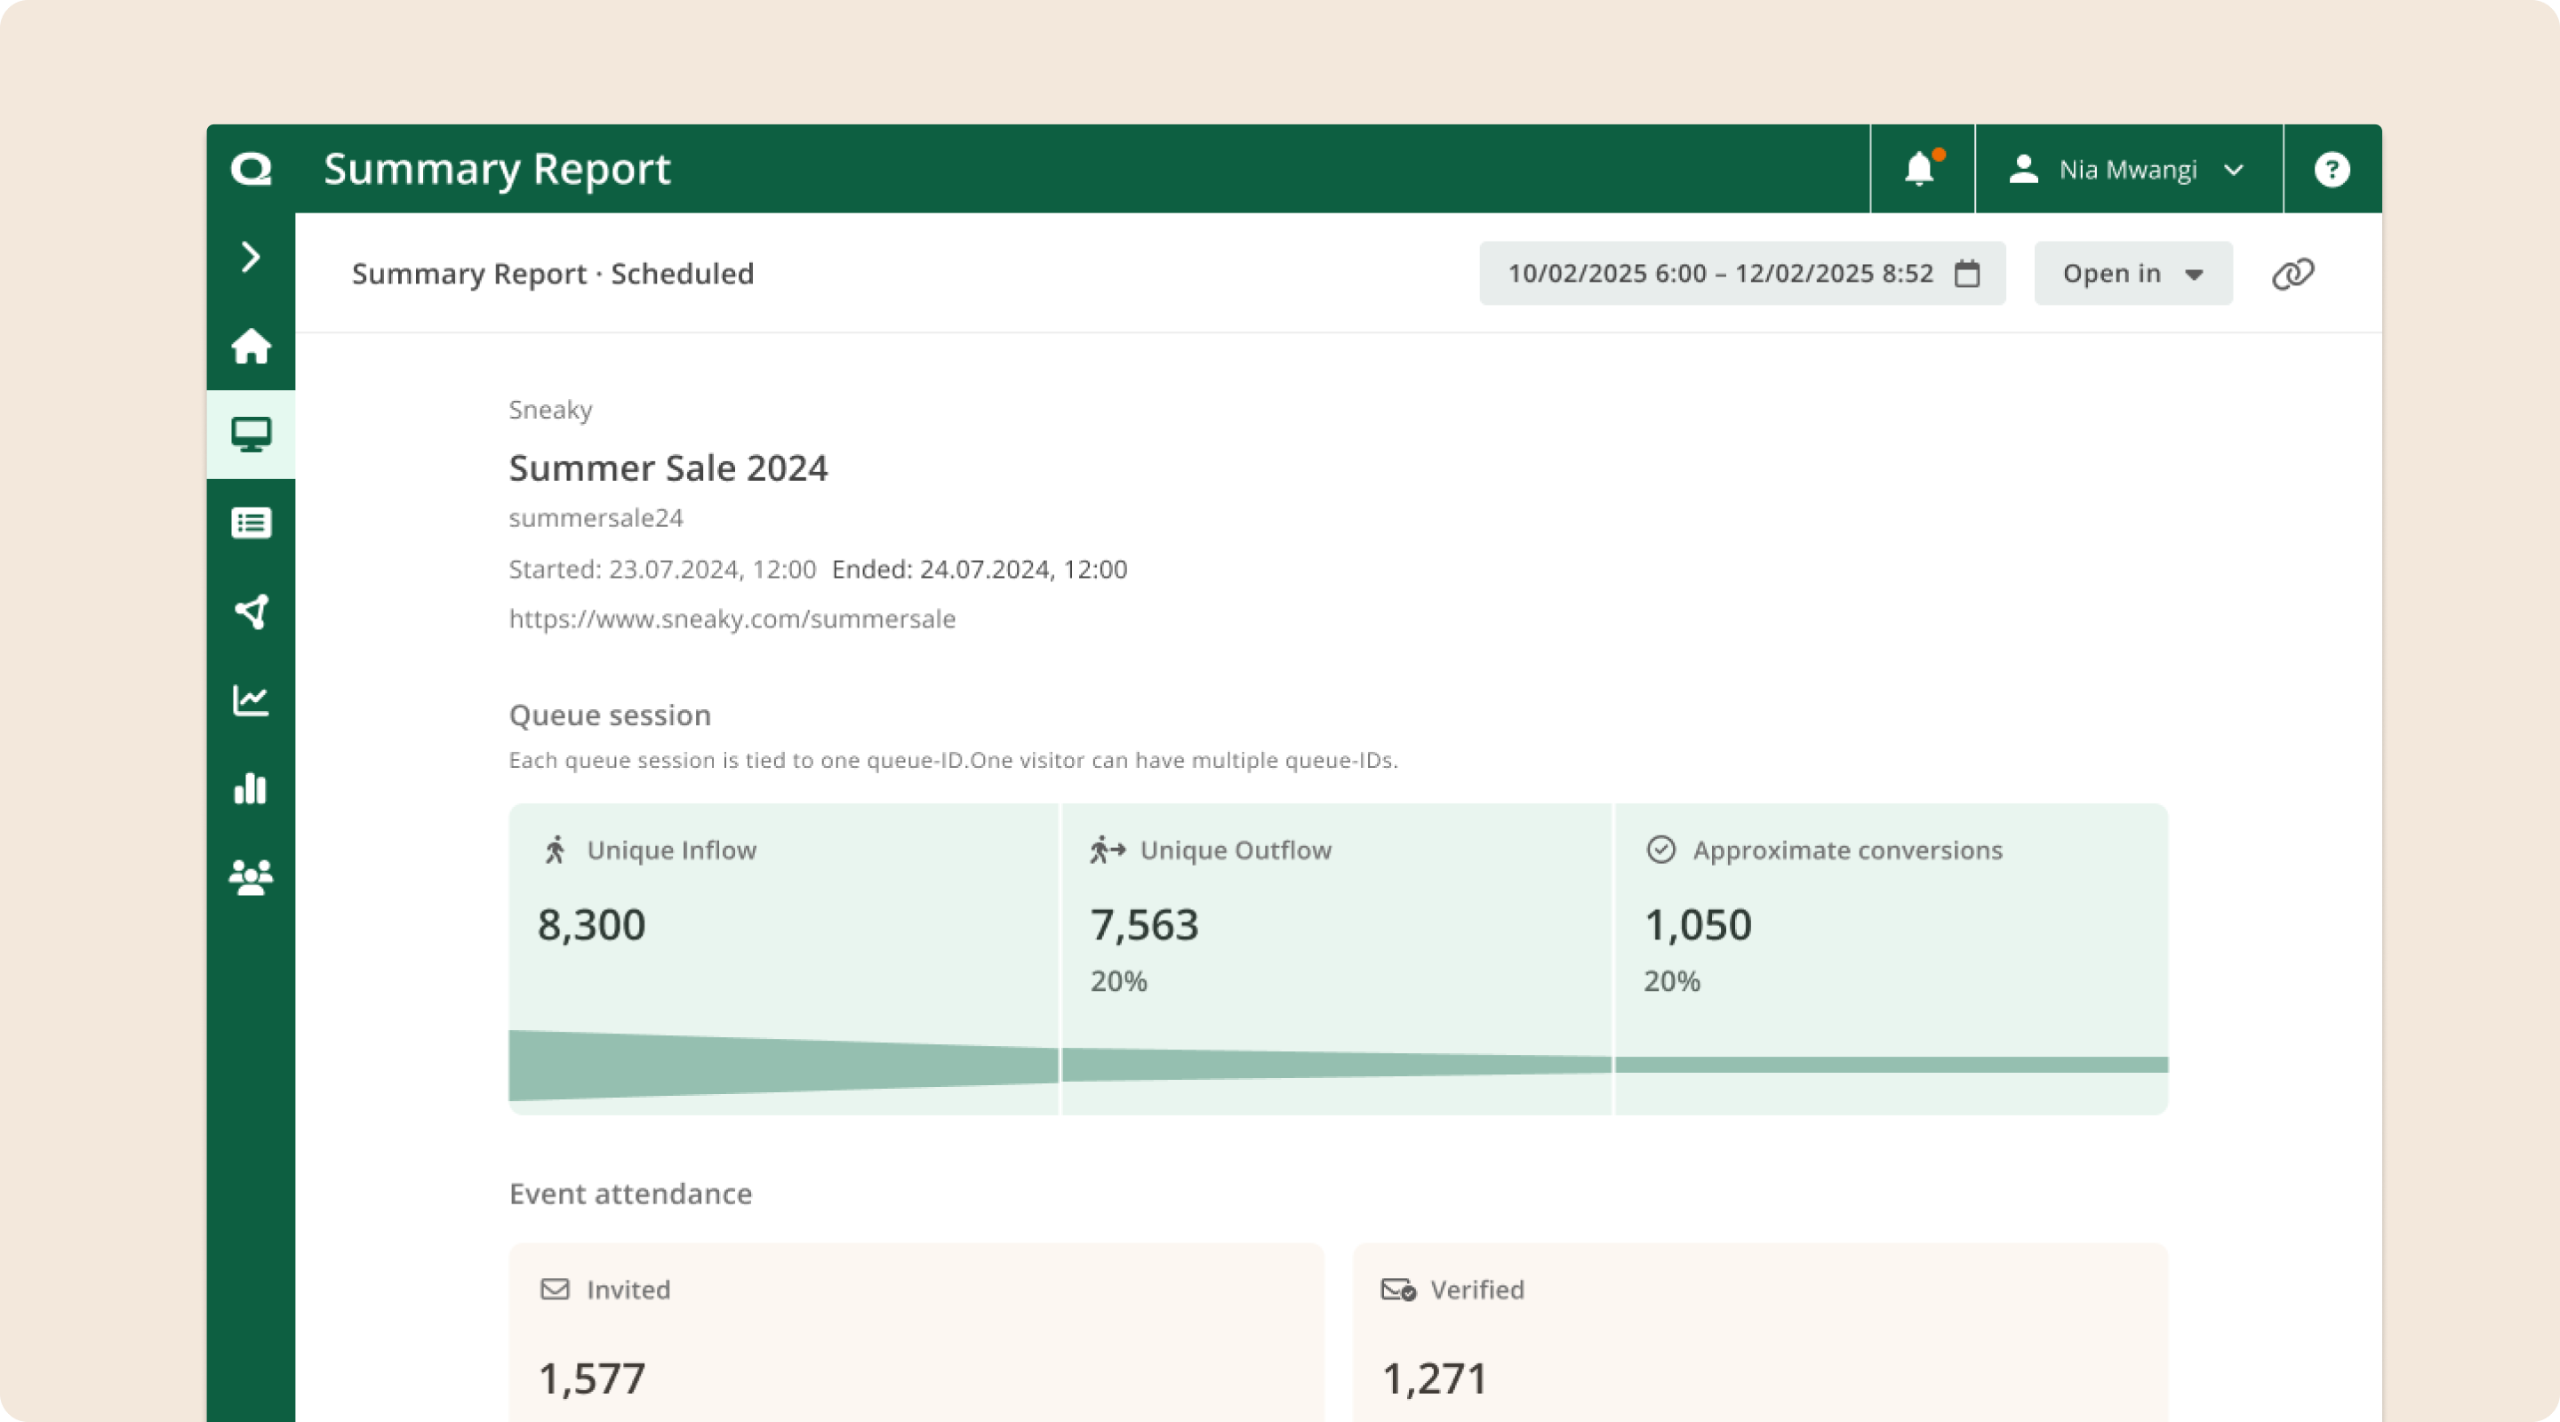
Task: Open the line chart sidebar icon
Action: tap(251, 700)
